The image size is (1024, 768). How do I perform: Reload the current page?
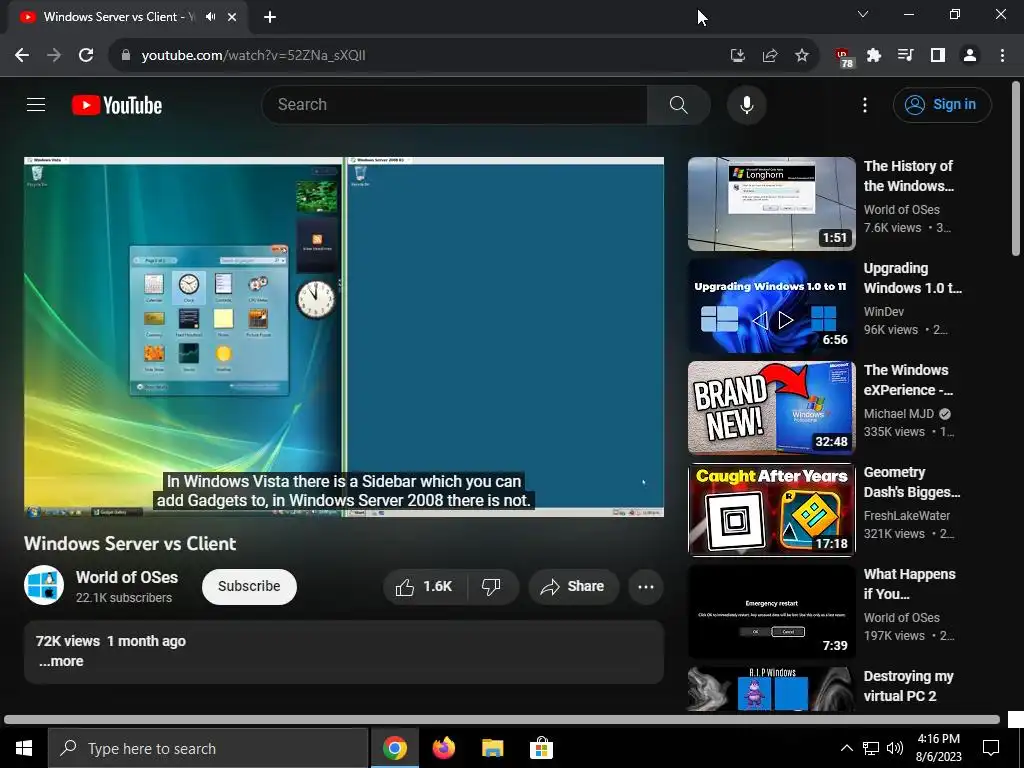coord(86,56)
